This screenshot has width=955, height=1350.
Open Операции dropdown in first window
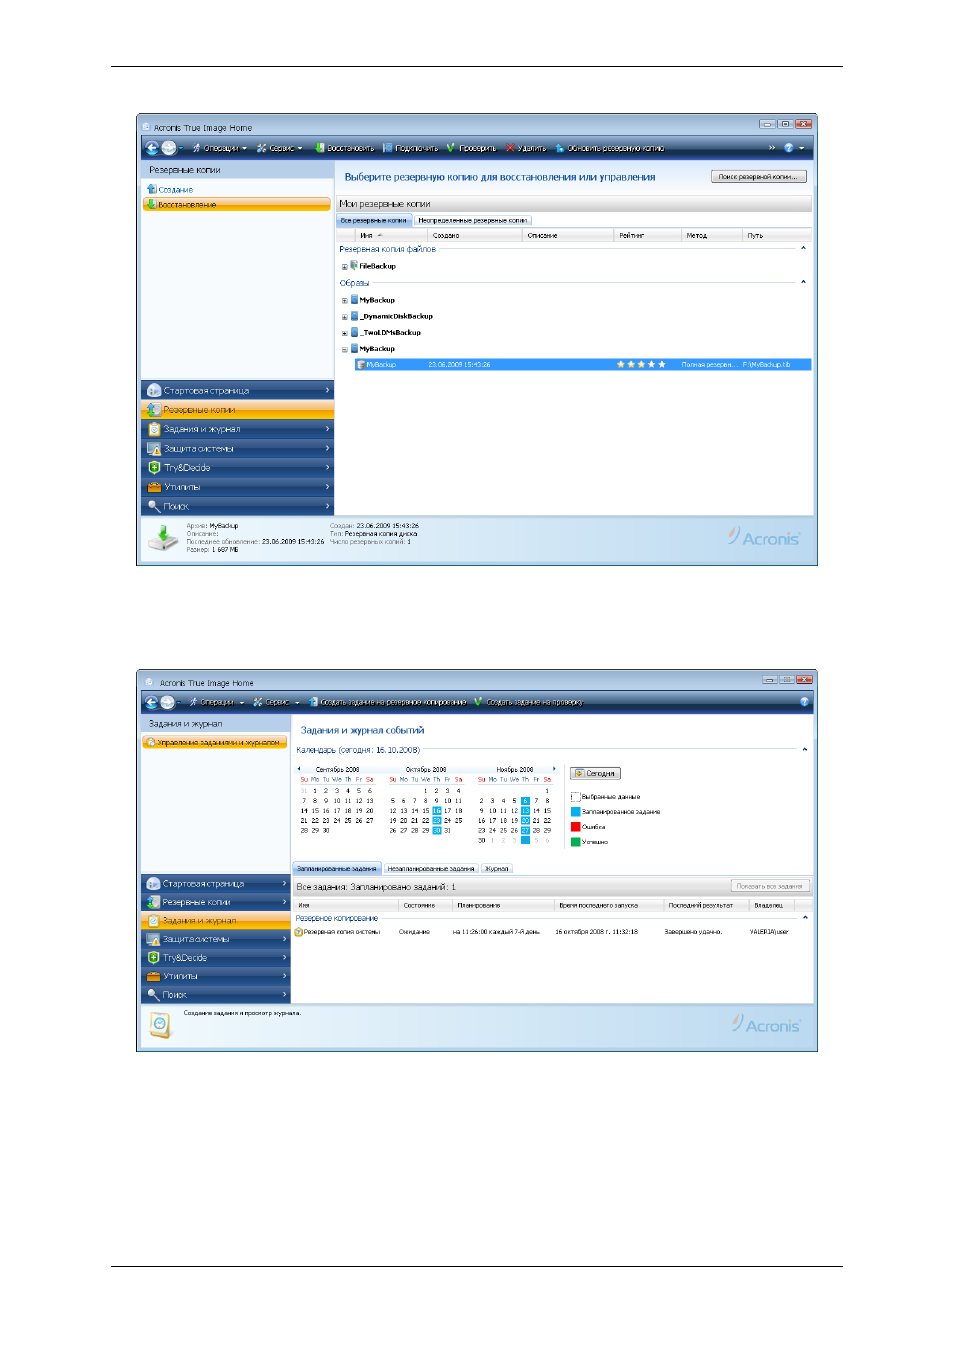[x=219, y=148]
